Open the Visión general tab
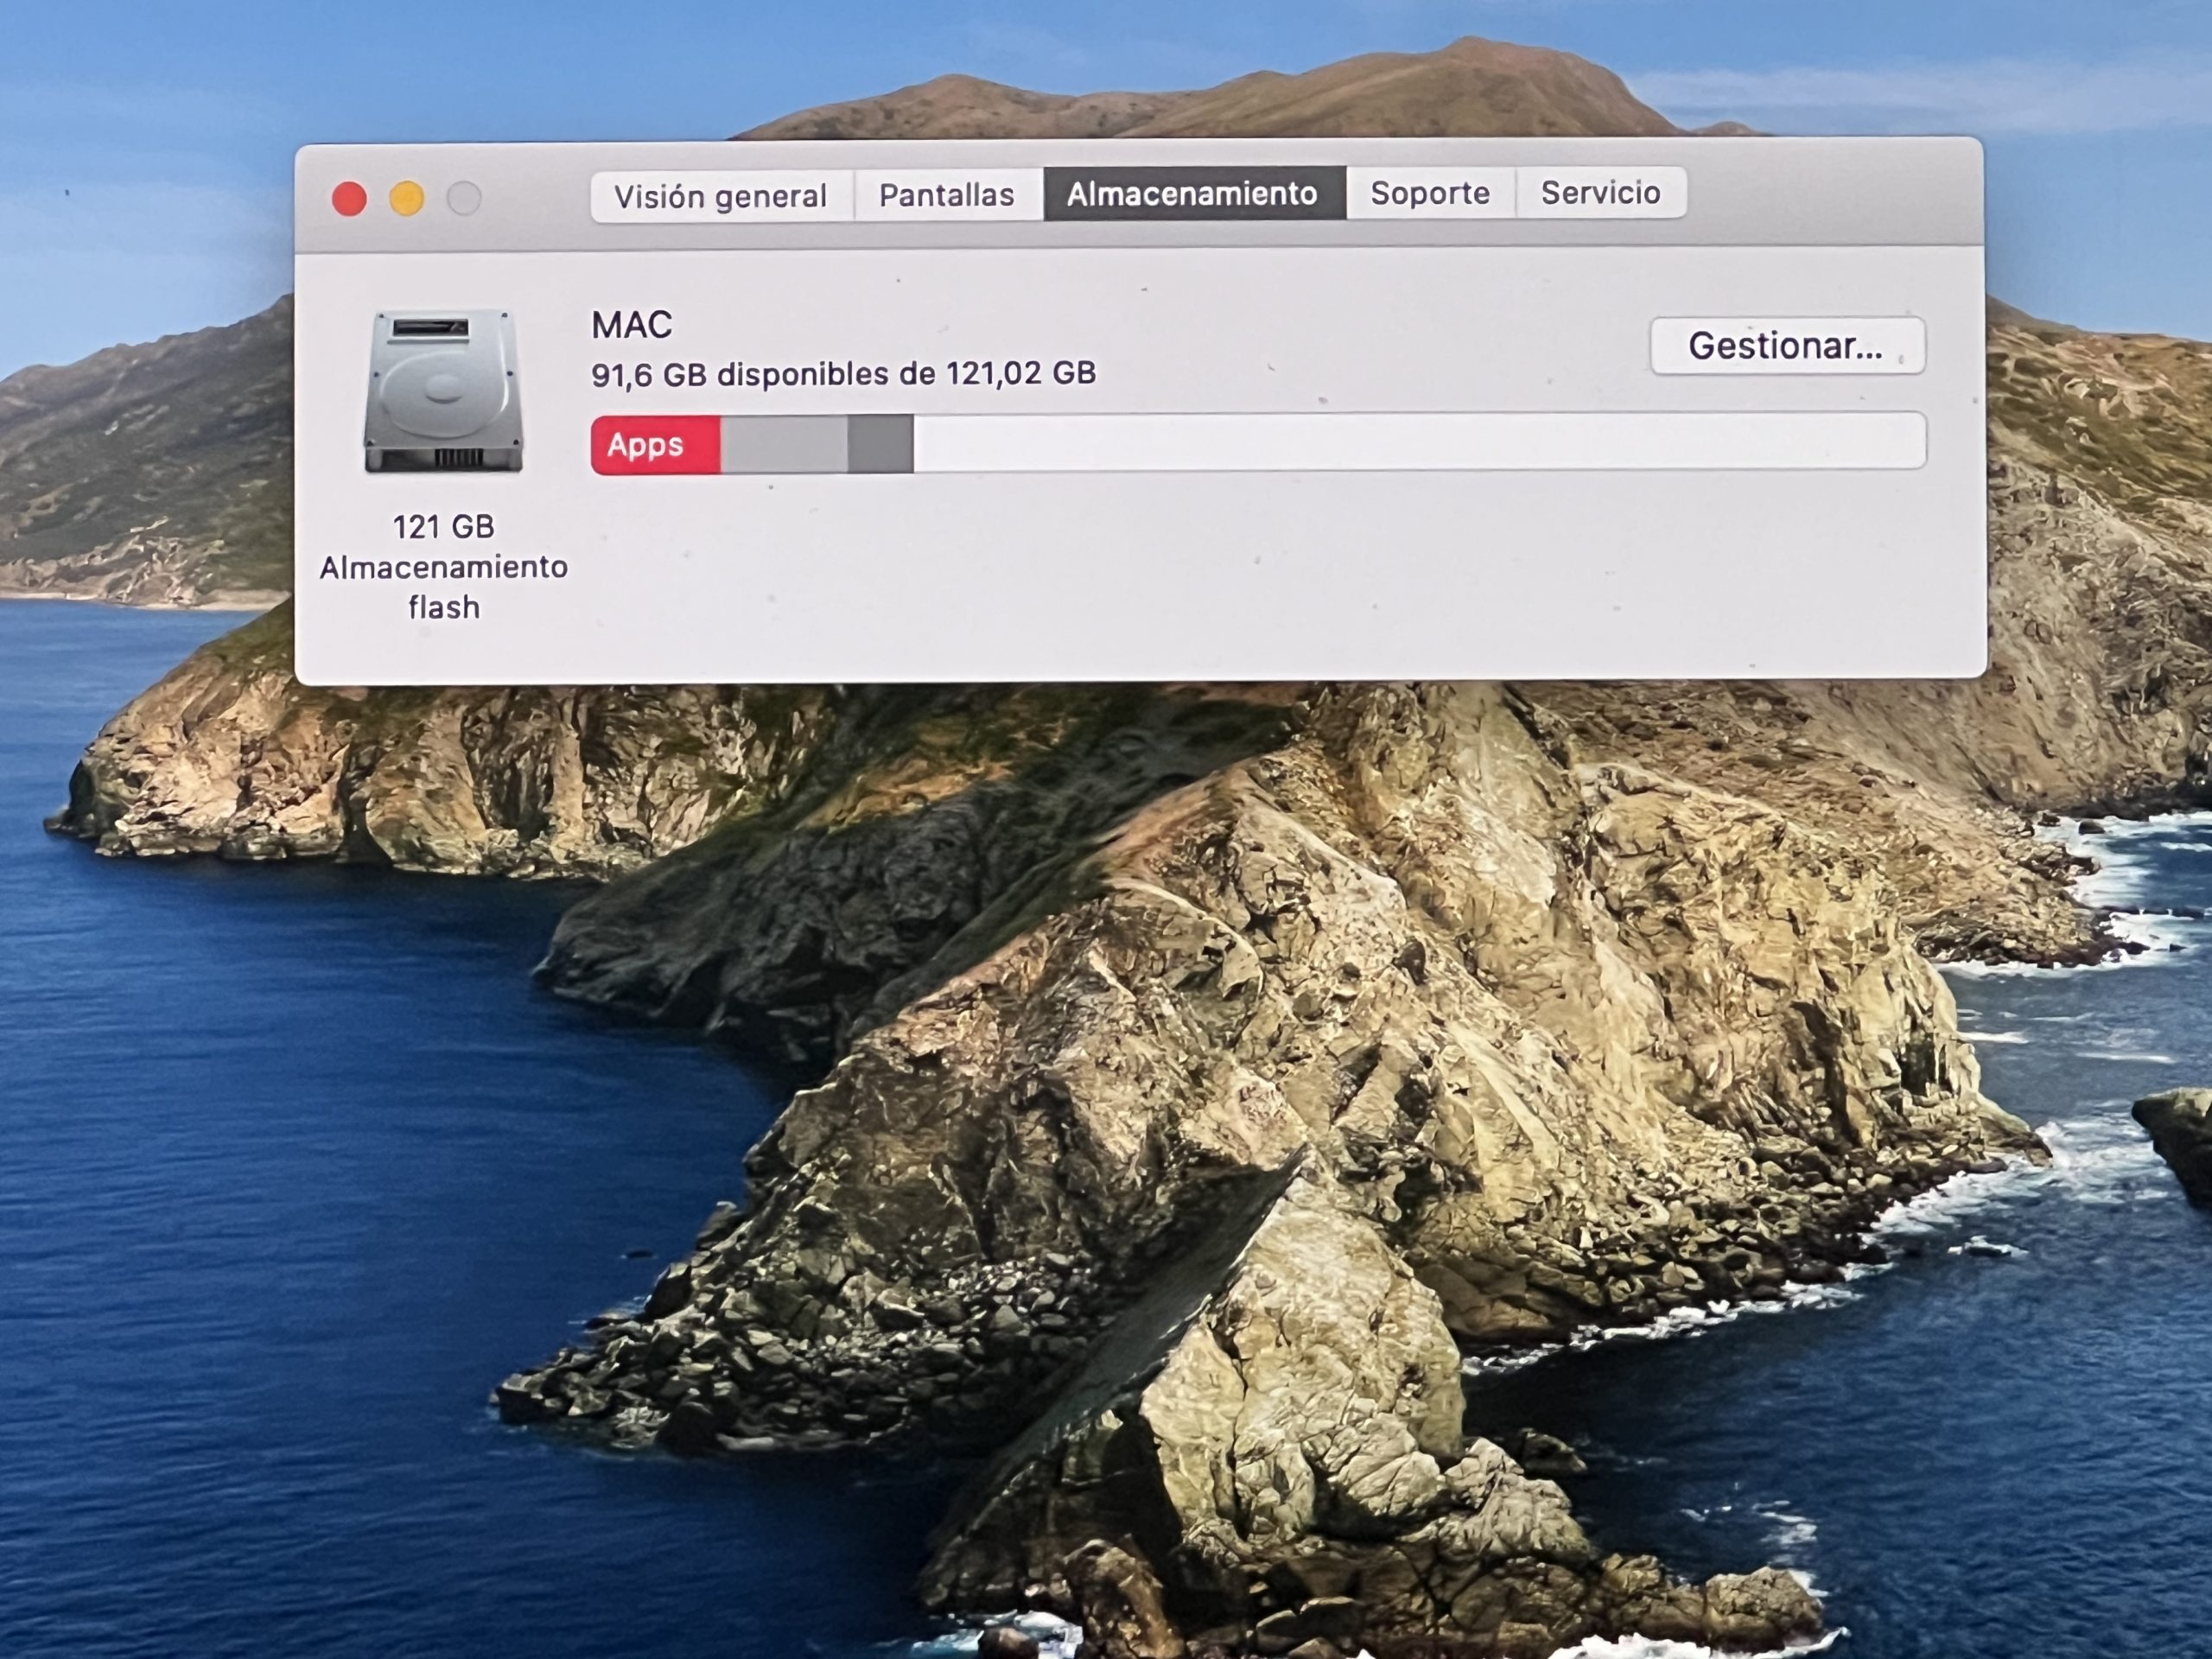Image resolution: width=2212 pixels, height=1659 pixels. click(x=720, y=196)
